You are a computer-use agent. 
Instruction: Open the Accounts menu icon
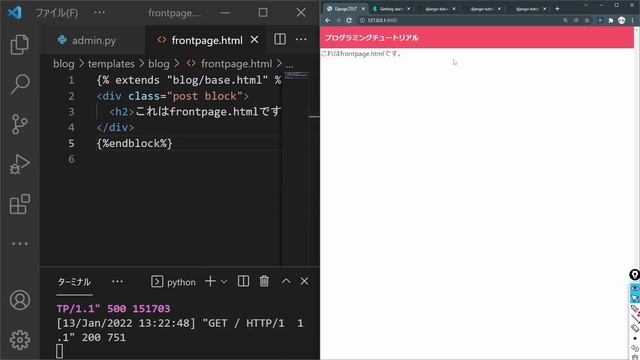click(x=20, y=300)
